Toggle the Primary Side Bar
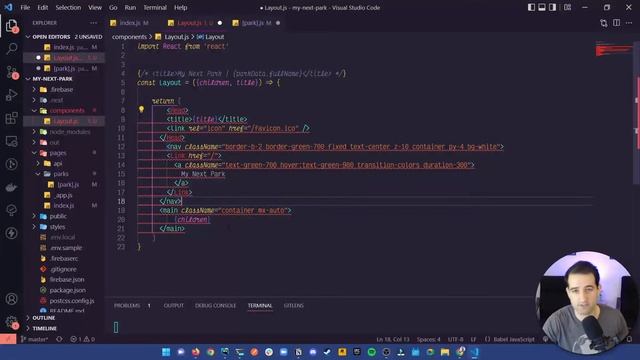640x360 pixels. [531, 7]
